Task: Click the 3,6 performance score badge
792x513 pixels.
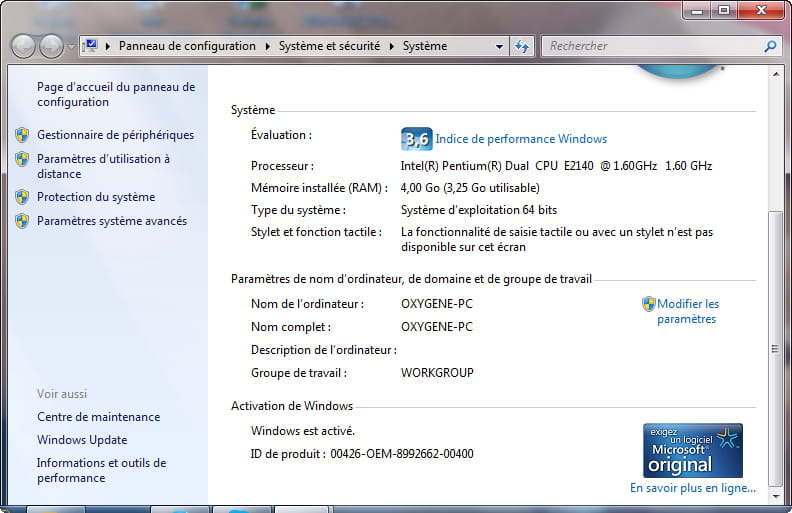Action: click(417, 139)
